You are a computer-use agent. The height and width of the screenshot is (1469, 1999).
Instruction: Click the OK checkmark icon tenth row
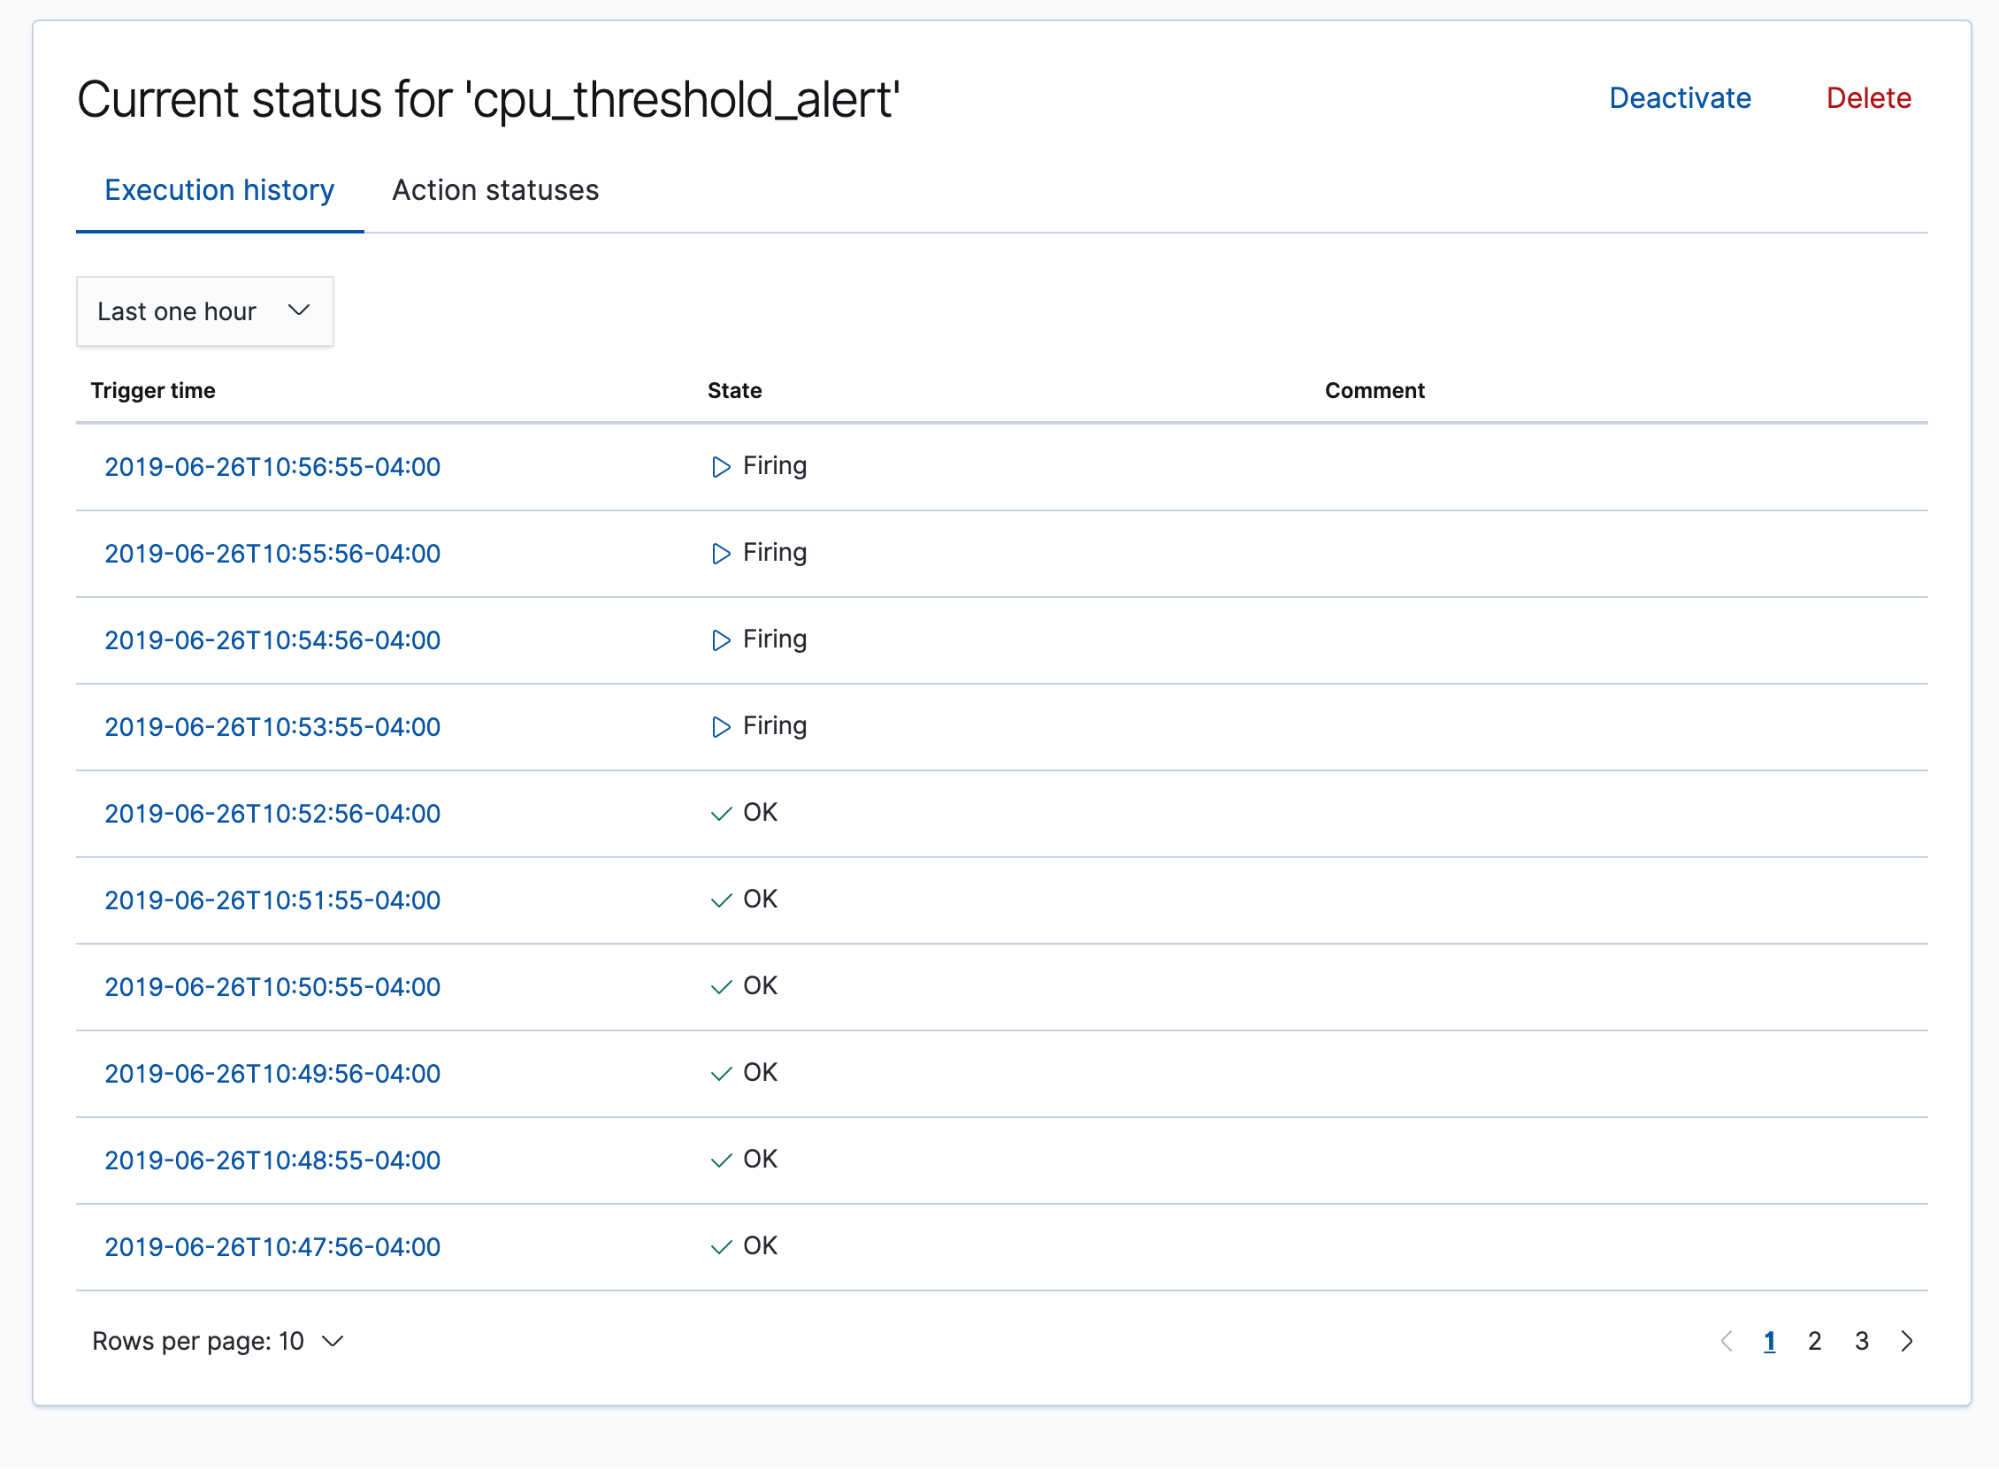[x=720, y=1247]
